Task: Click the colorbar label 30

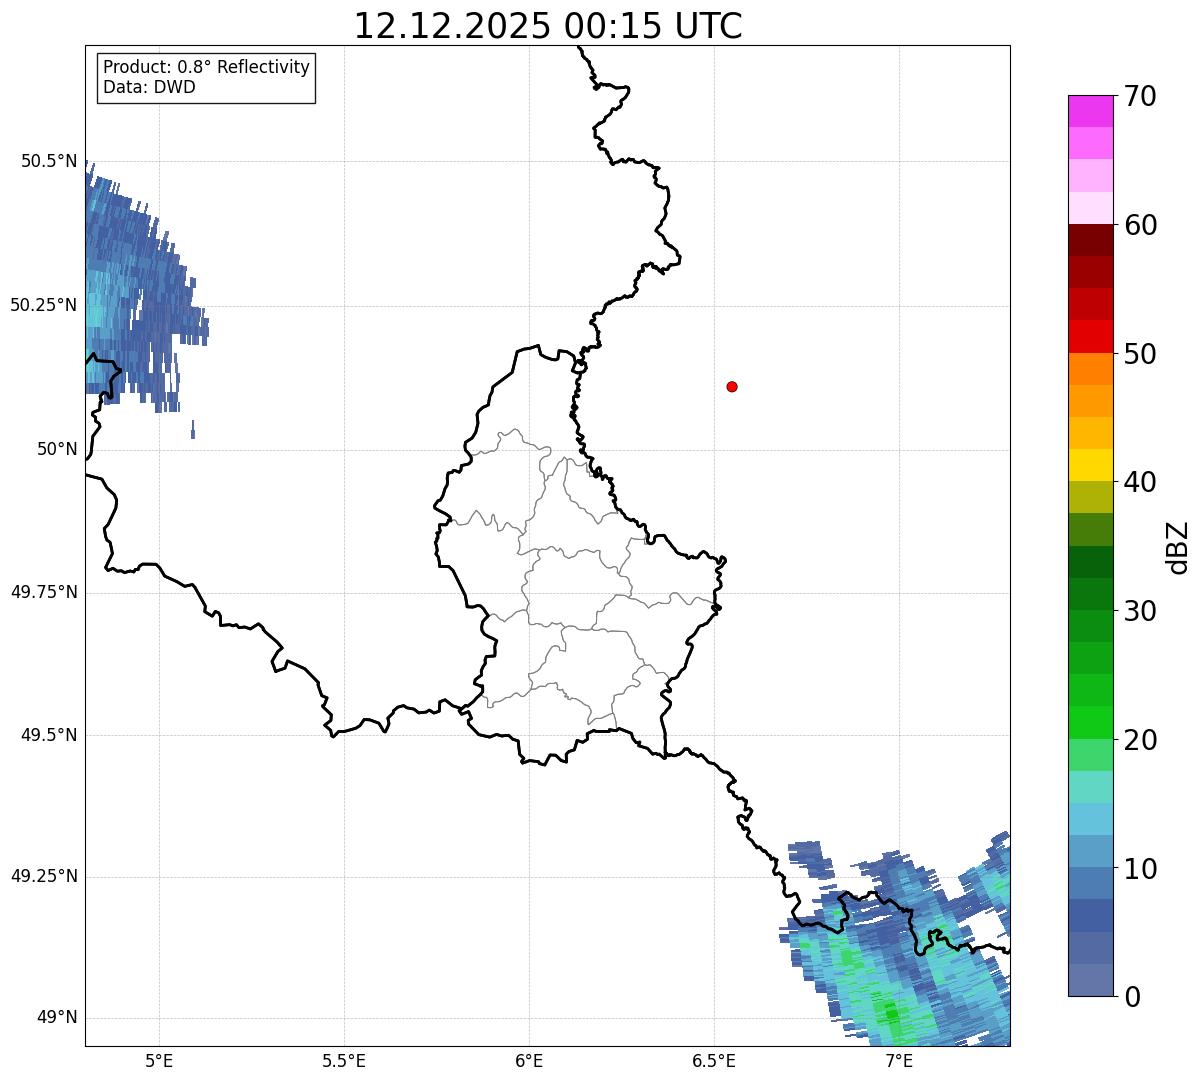Action: 1141,611
